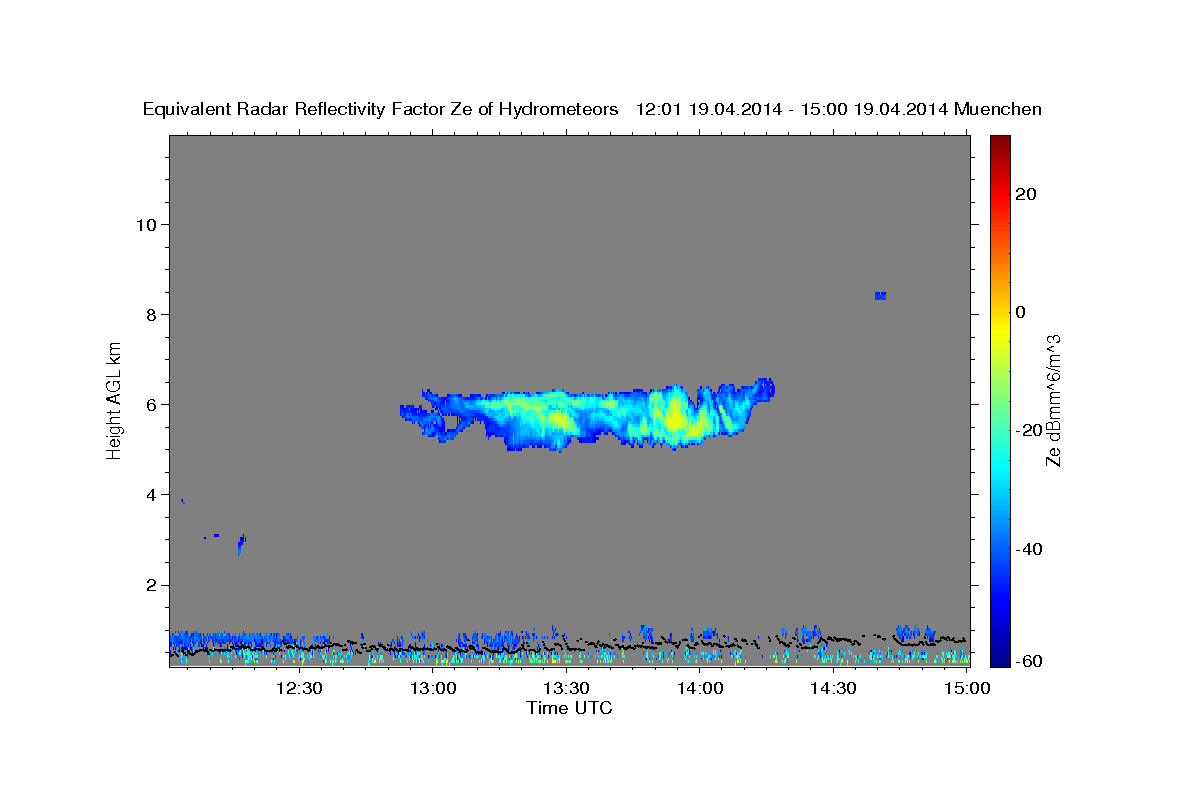Click the colorbar value '0'

[1020, 312]
